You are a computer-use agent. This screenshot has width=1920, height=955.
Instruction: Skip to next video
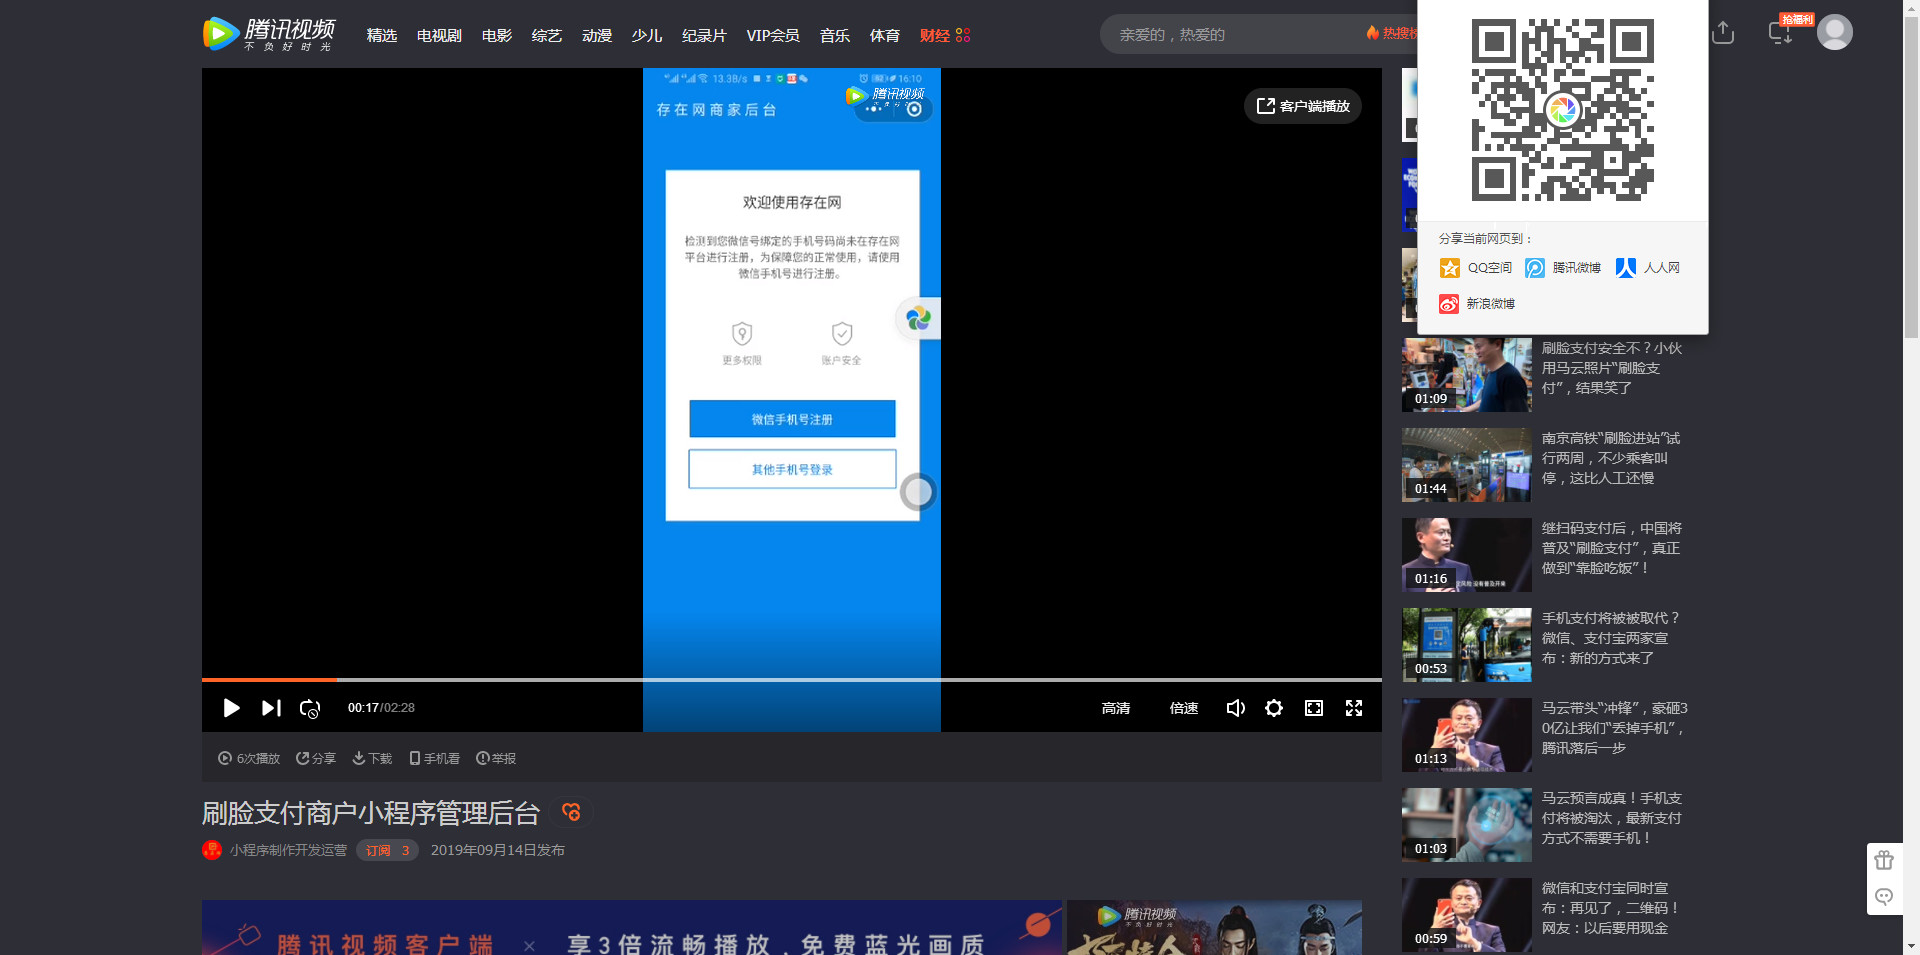pyautogui.click(x=271, y=708)
